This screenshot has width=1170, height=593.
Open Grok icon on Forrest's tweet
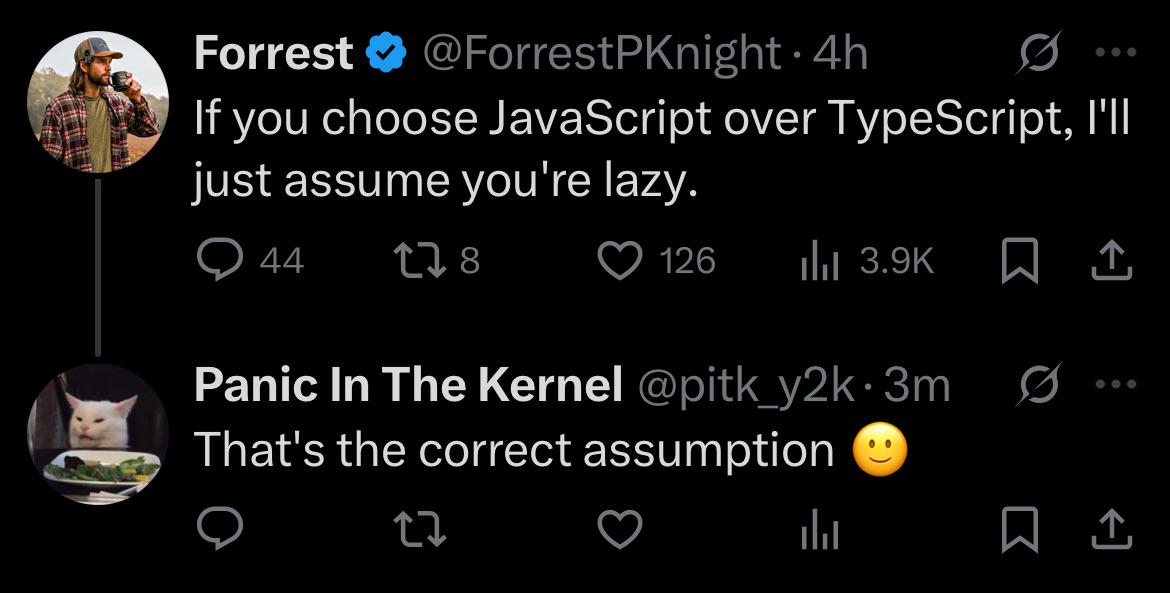(1035, 53)
